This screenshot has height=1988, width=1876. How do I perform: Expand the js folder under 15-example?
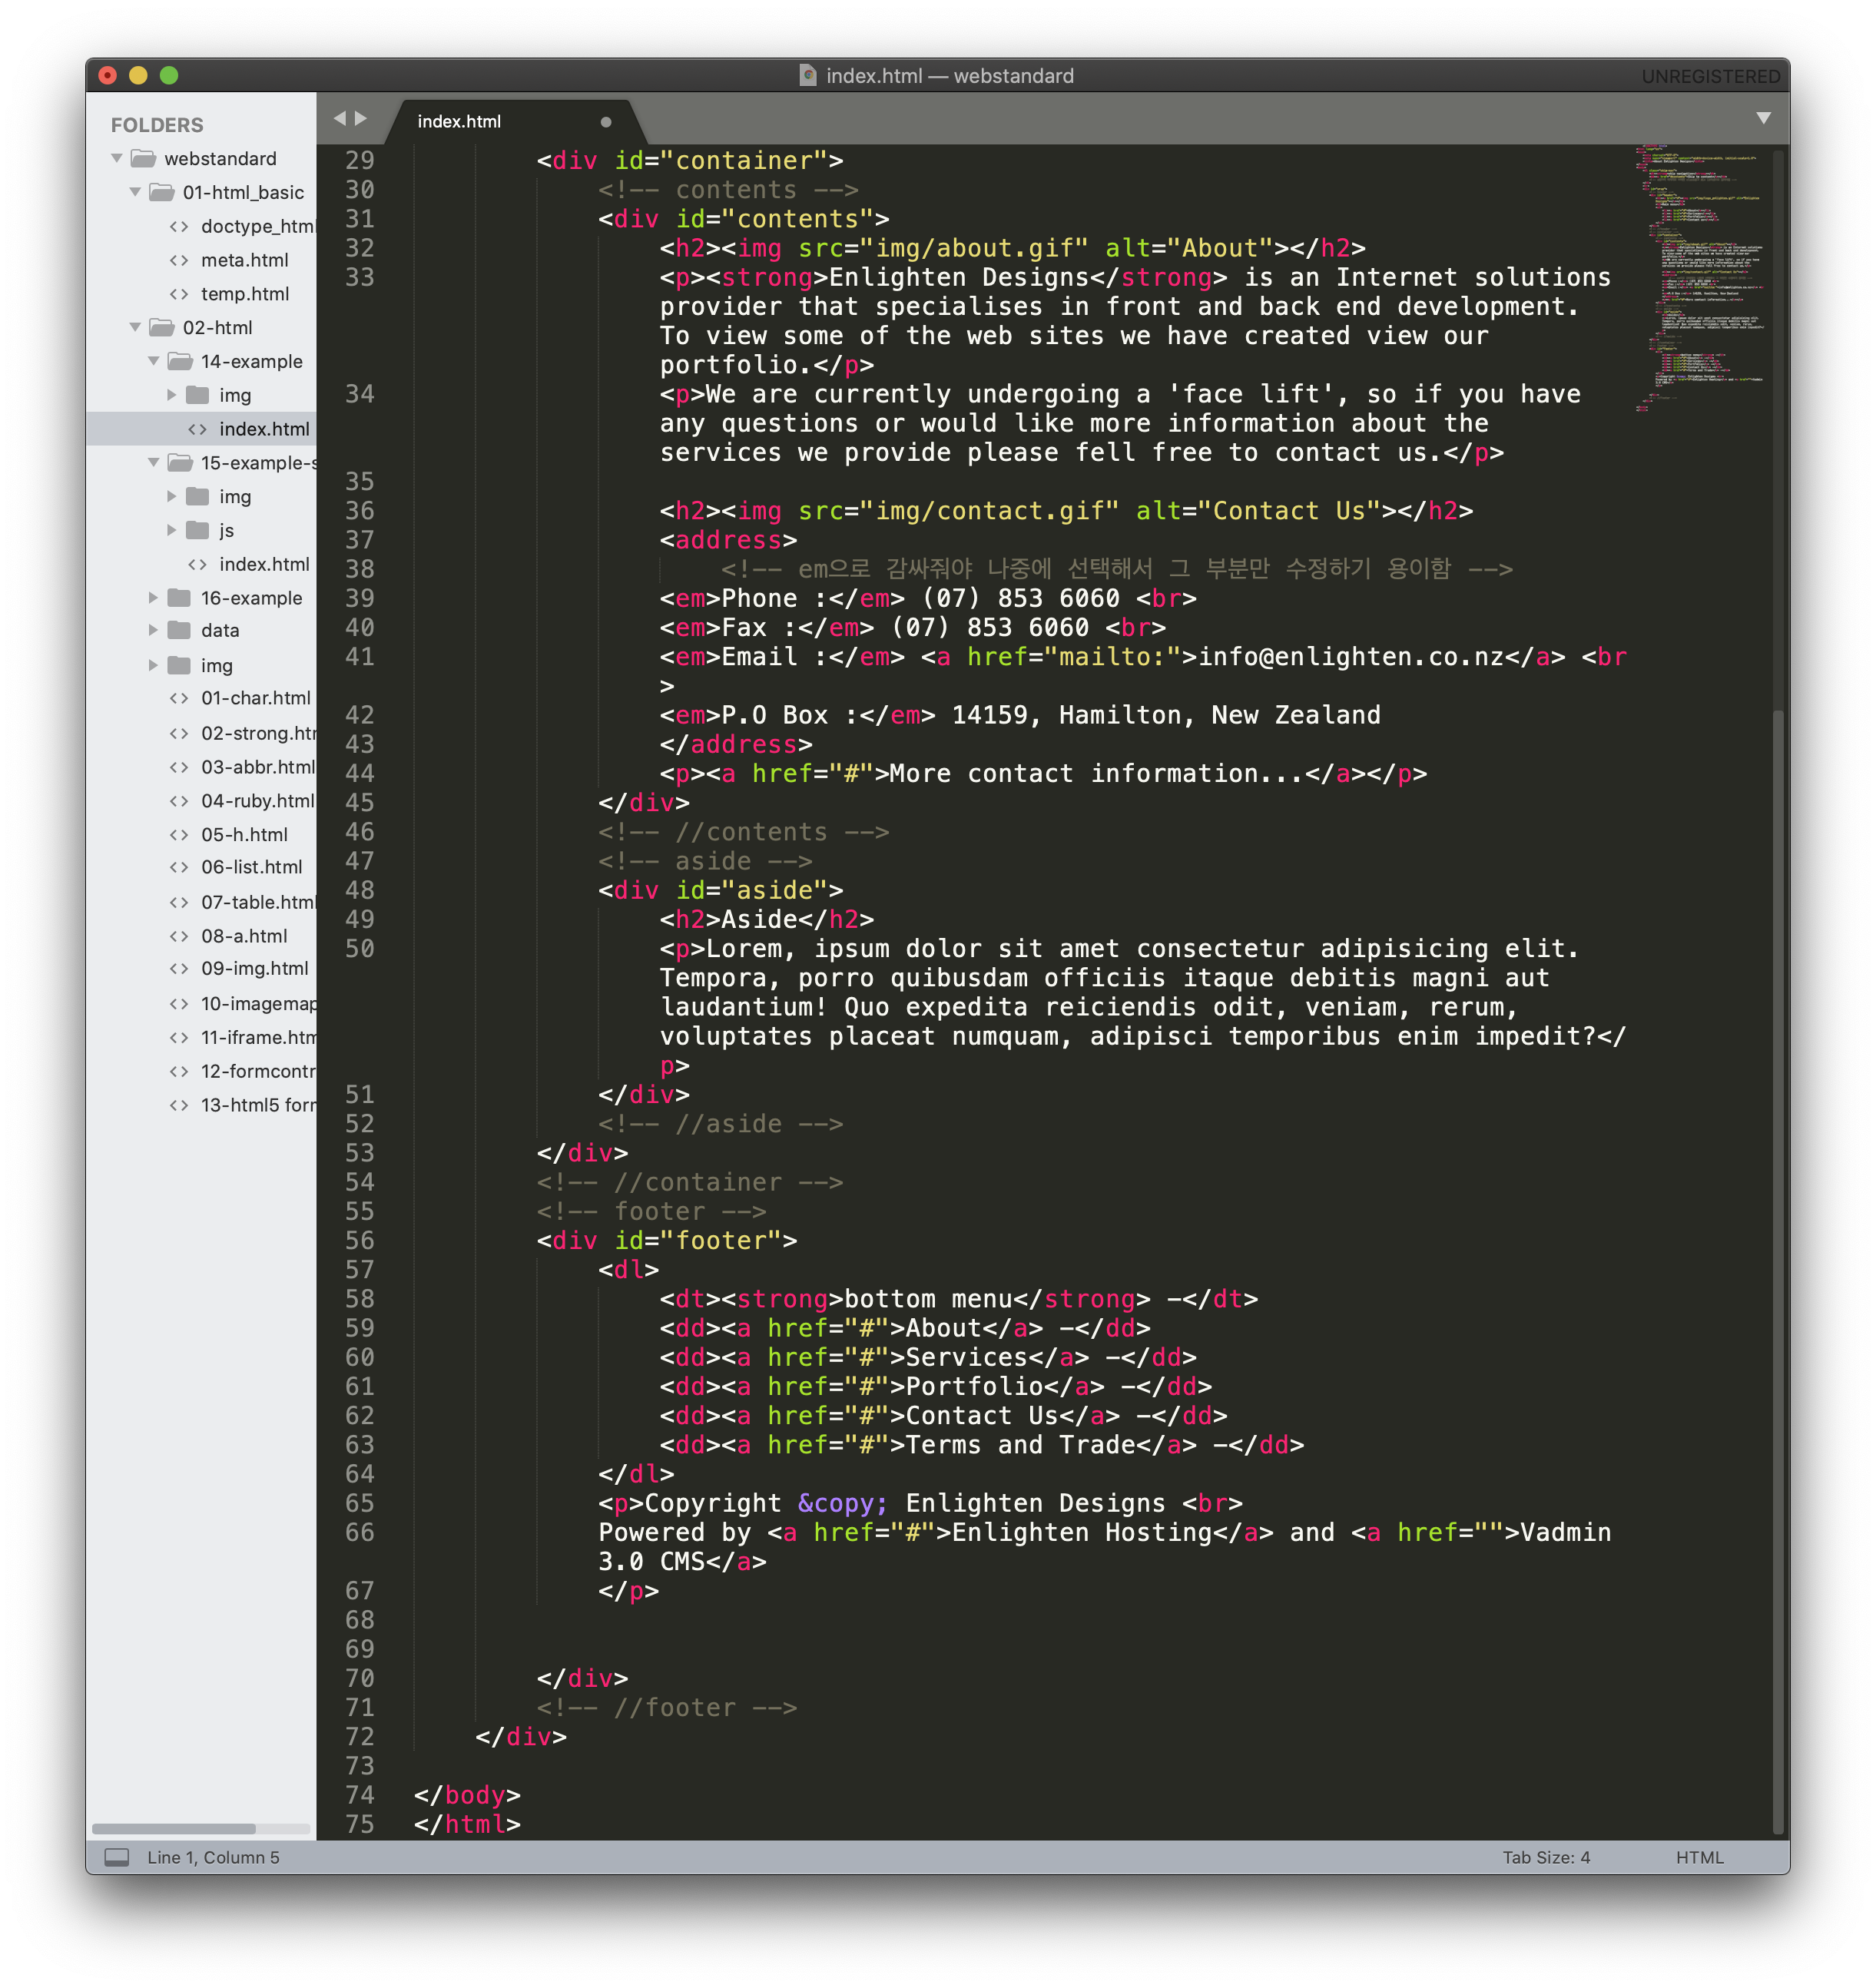(x=171, y=530)
